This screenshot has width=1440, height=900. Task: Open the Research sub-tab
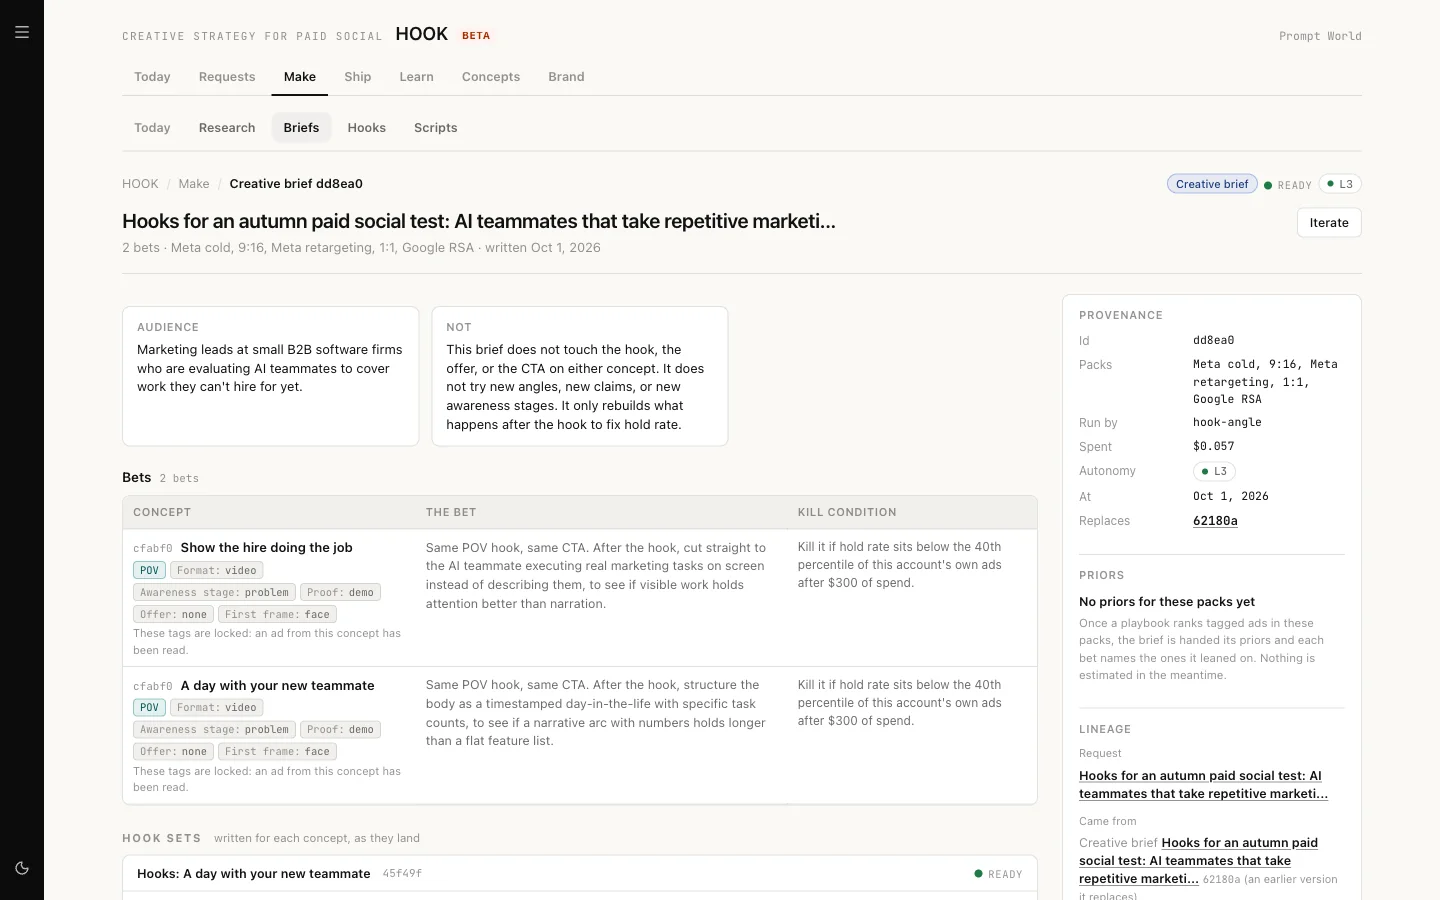[x=227, y=128]
